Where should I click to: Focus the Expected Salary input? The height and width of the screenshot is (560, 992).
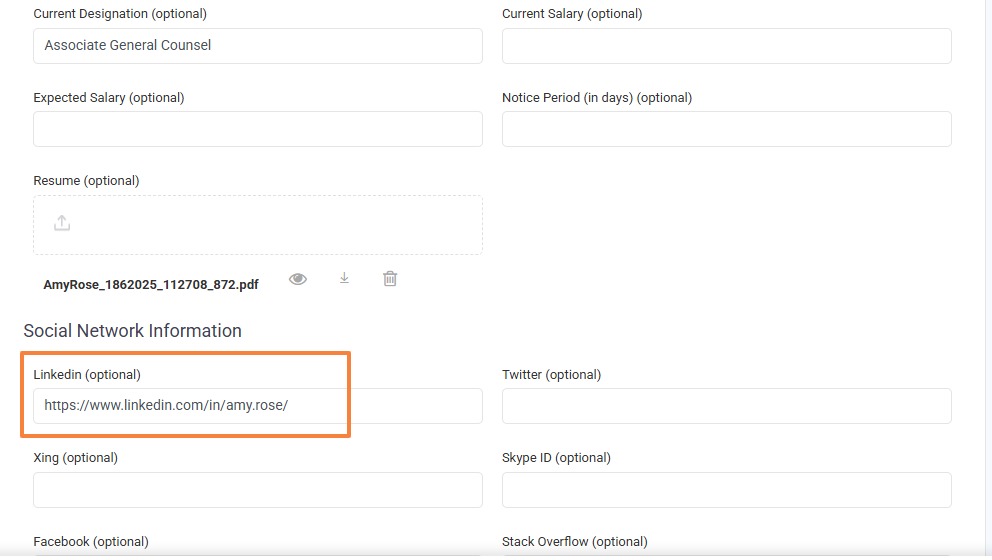pyautogui.click(x=258, y=129)
